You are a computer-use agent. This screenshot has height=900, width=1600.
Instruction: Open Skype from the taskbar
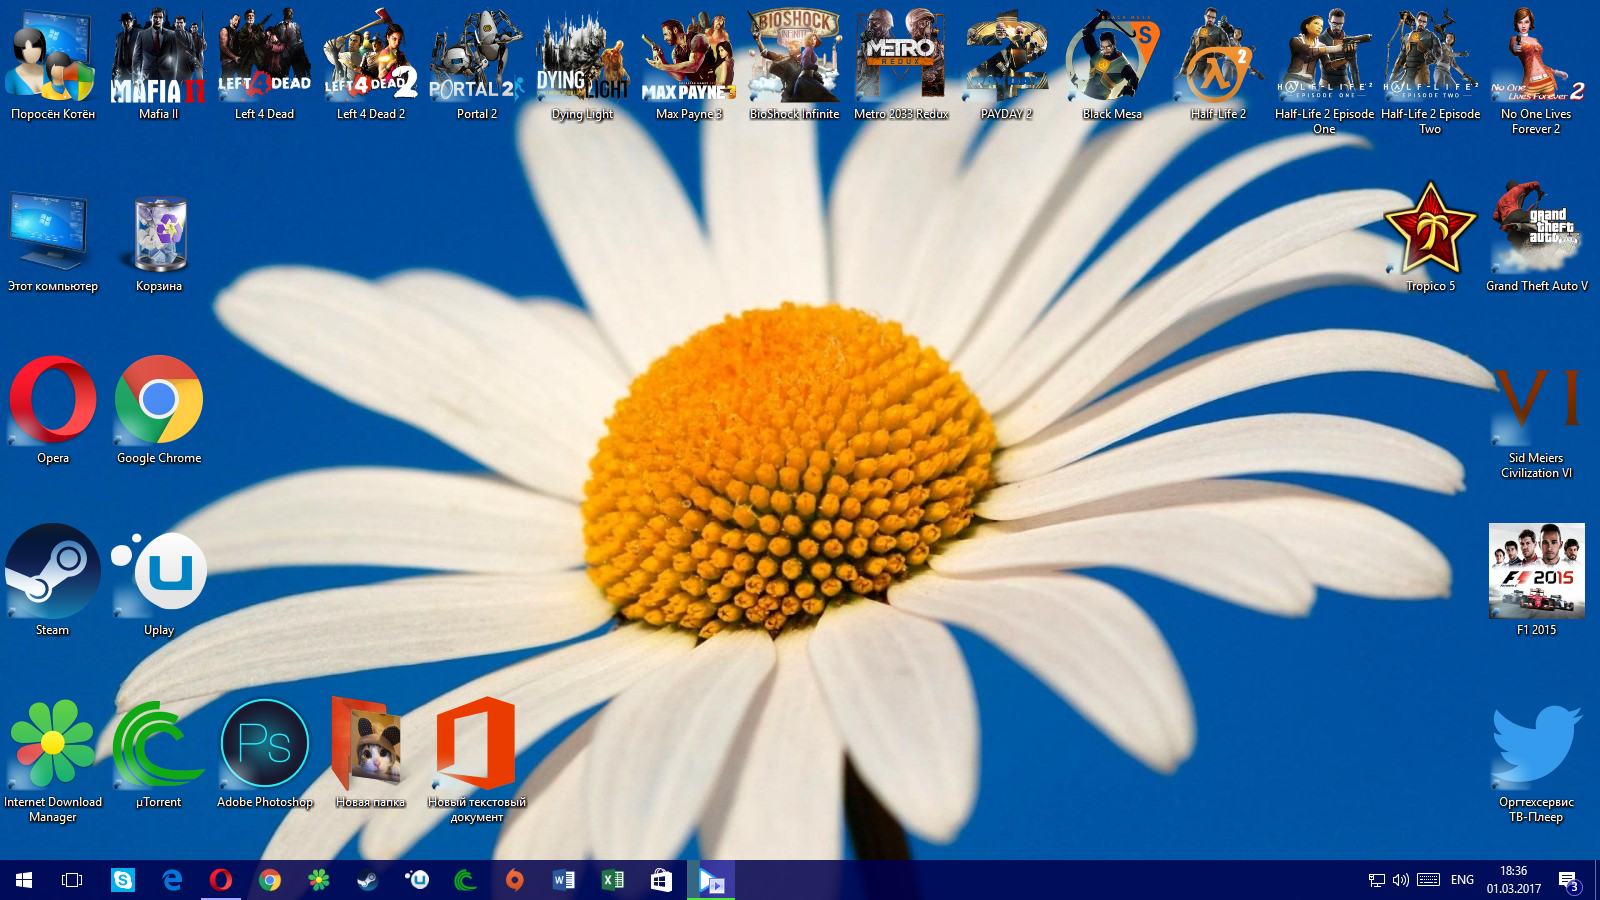tap(123, 880)
